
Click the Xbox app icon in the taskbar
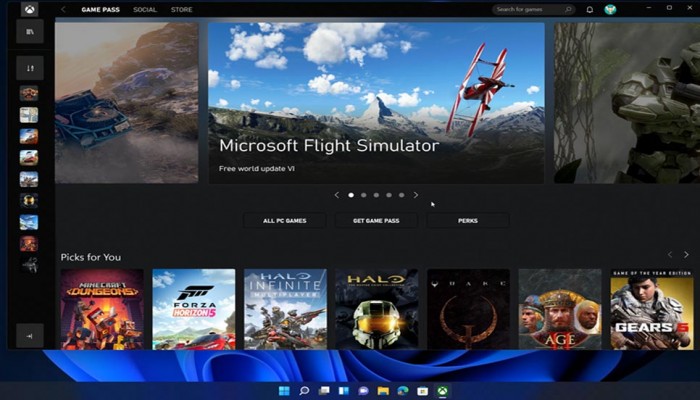[442, 391]
